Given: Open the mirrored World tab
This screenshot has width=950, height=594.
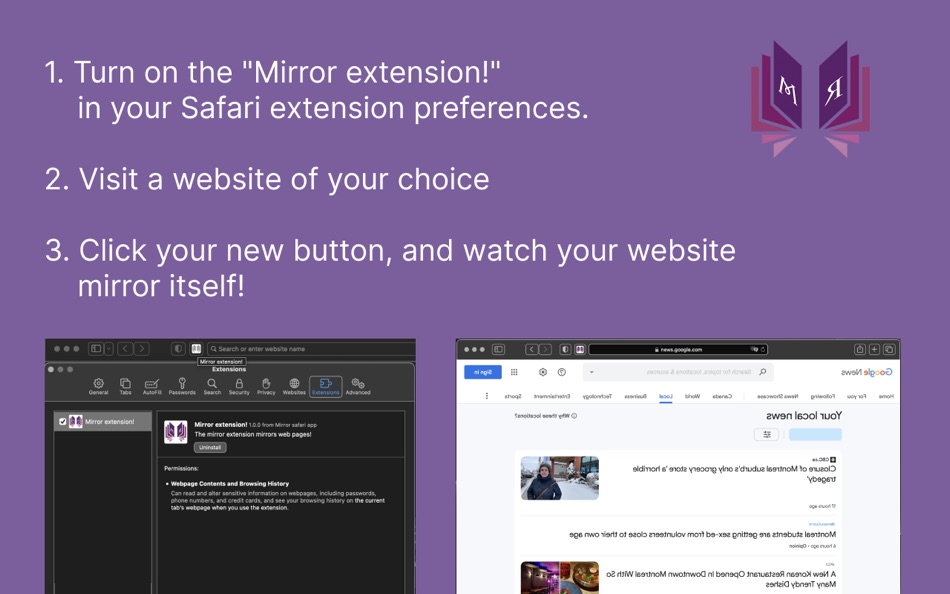Looking at the screenshot, I should pyautogui.click(x=692, y=396).
